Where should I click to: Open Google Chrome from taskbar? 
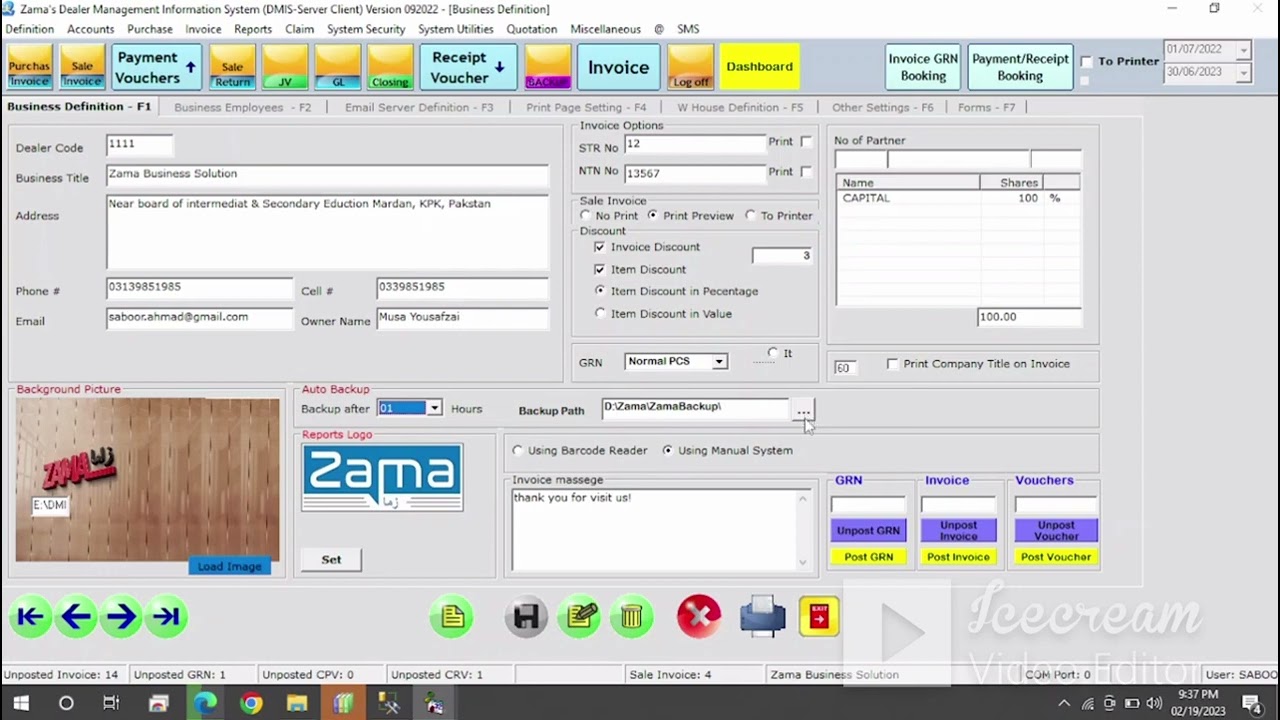coord(251,703)
